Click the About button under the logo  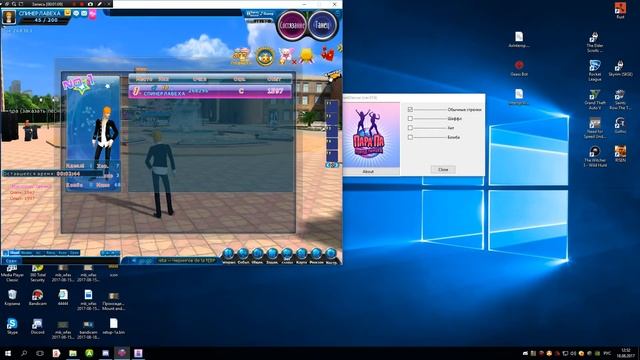tap(368, 171)
